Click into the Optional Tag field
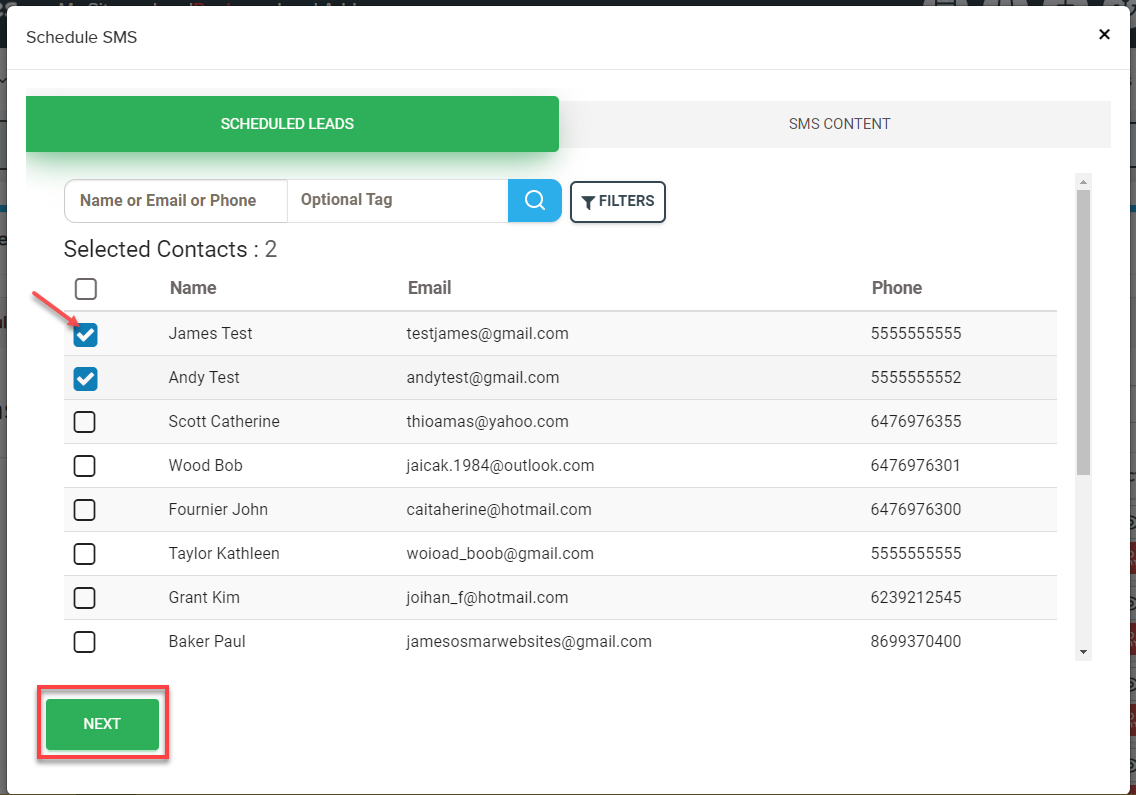 pyautogui.click(x=397, y=200)
